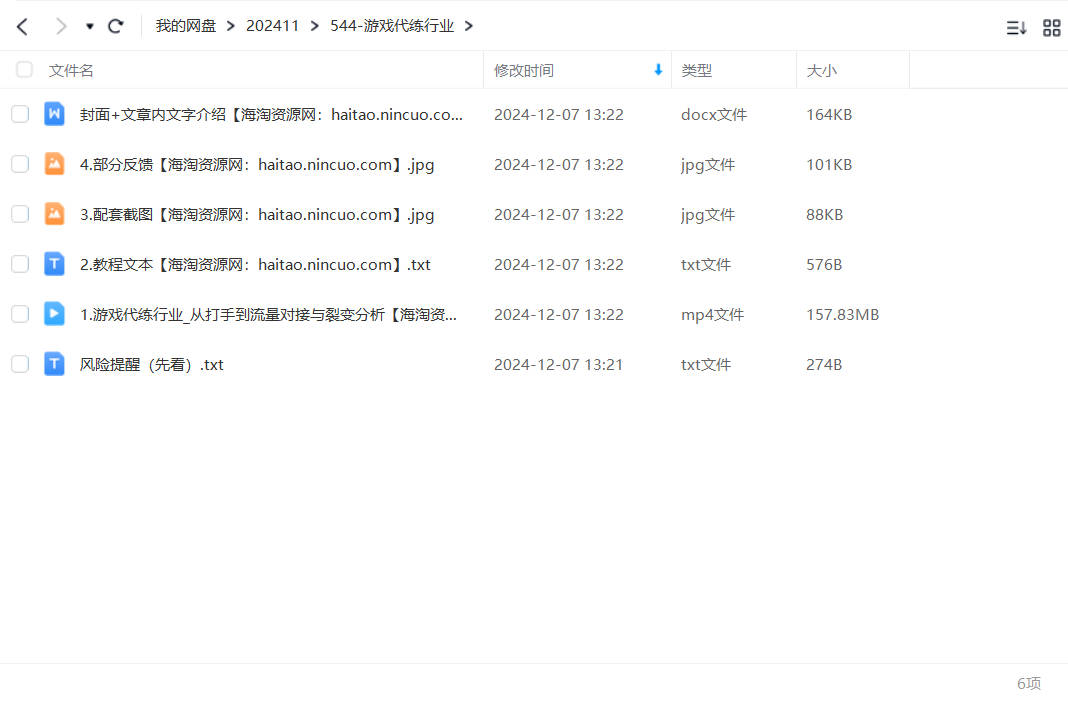This screenshot has width=1068, height=704.
Task: Go to 我的网盘 in breadcrumb
Action: coord(185,26)
